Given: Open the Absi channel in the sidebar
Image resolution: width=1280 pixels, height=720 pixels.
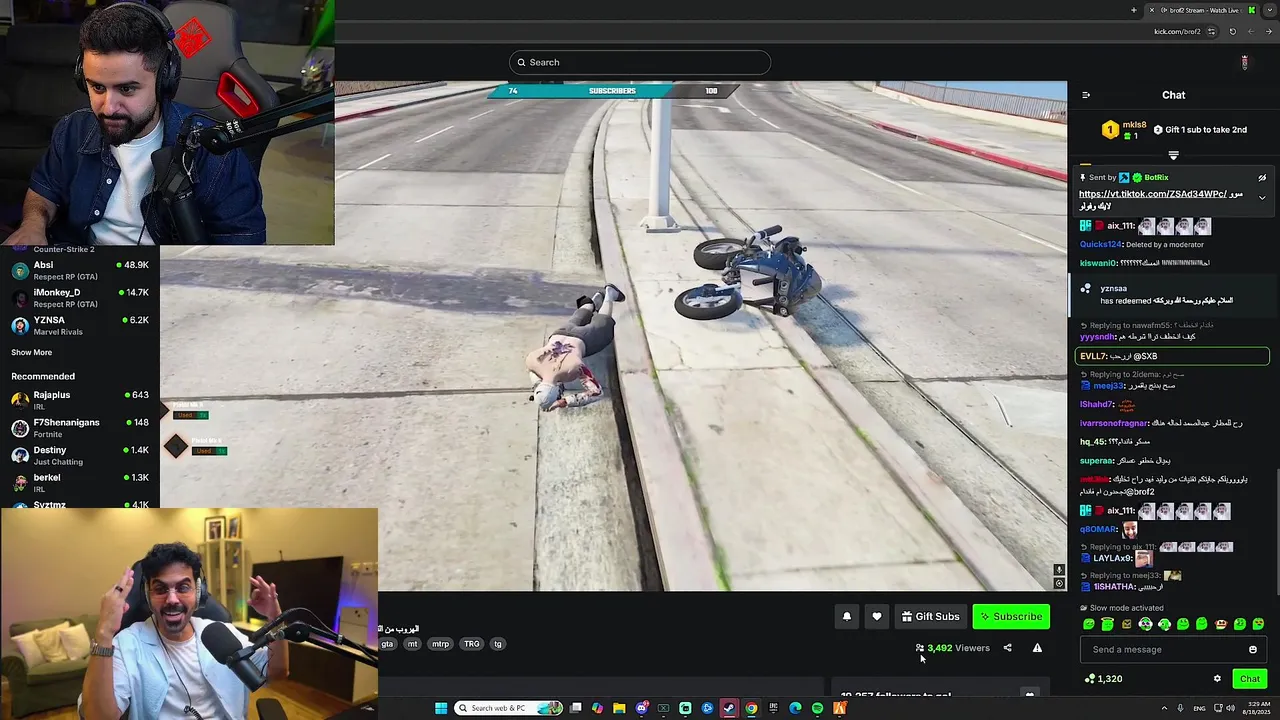Looking at the screenshot, I should pos(80,270).
